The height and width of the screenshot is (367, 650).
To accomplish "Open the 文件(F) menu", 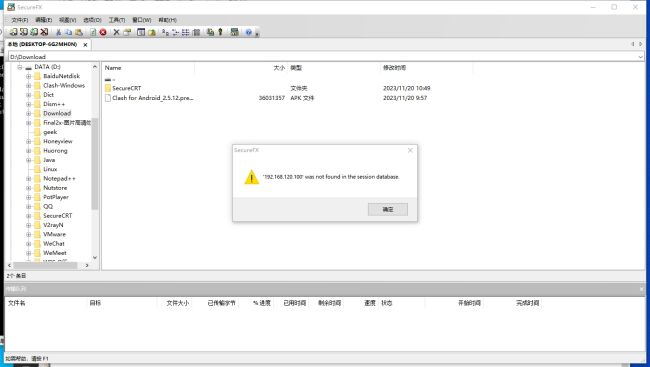I will [19, 20].
